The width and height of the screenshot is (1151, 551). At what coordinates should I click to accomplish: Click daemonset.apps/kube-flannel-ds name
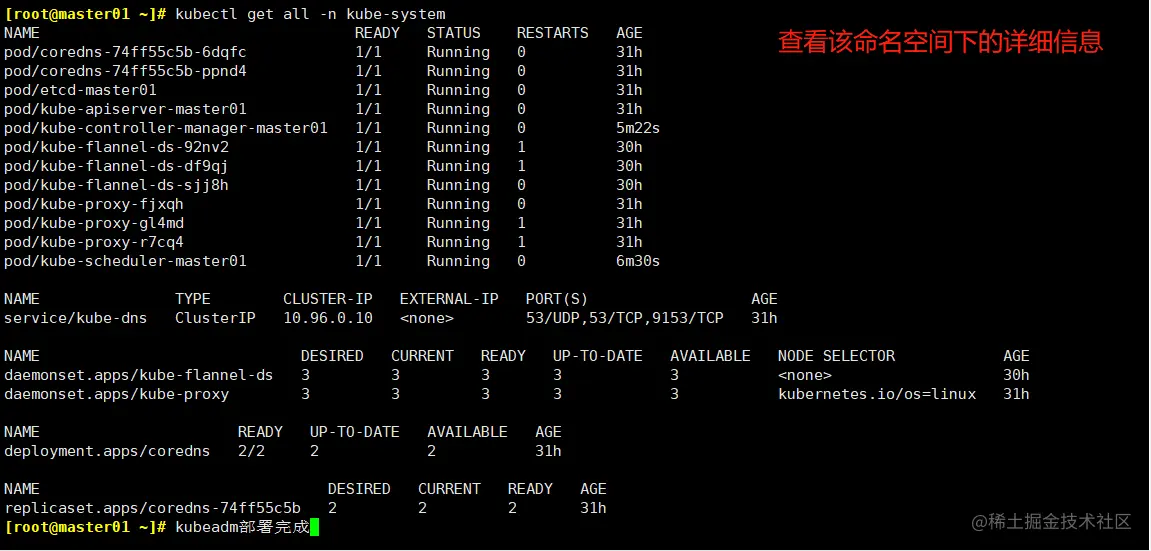(x=138, y=376)
